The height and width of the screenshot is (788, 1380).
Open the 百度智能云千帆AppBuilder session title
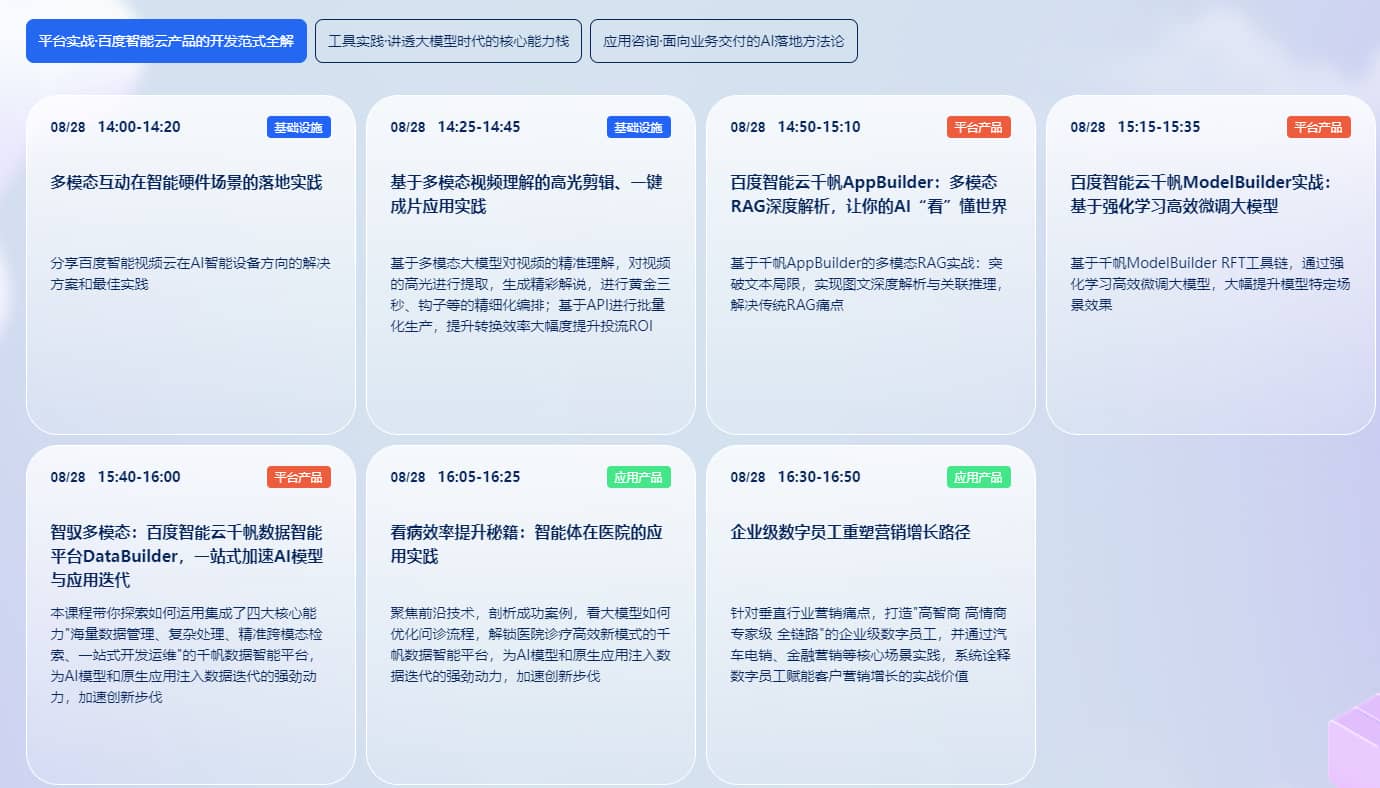(x=868, y=194)
